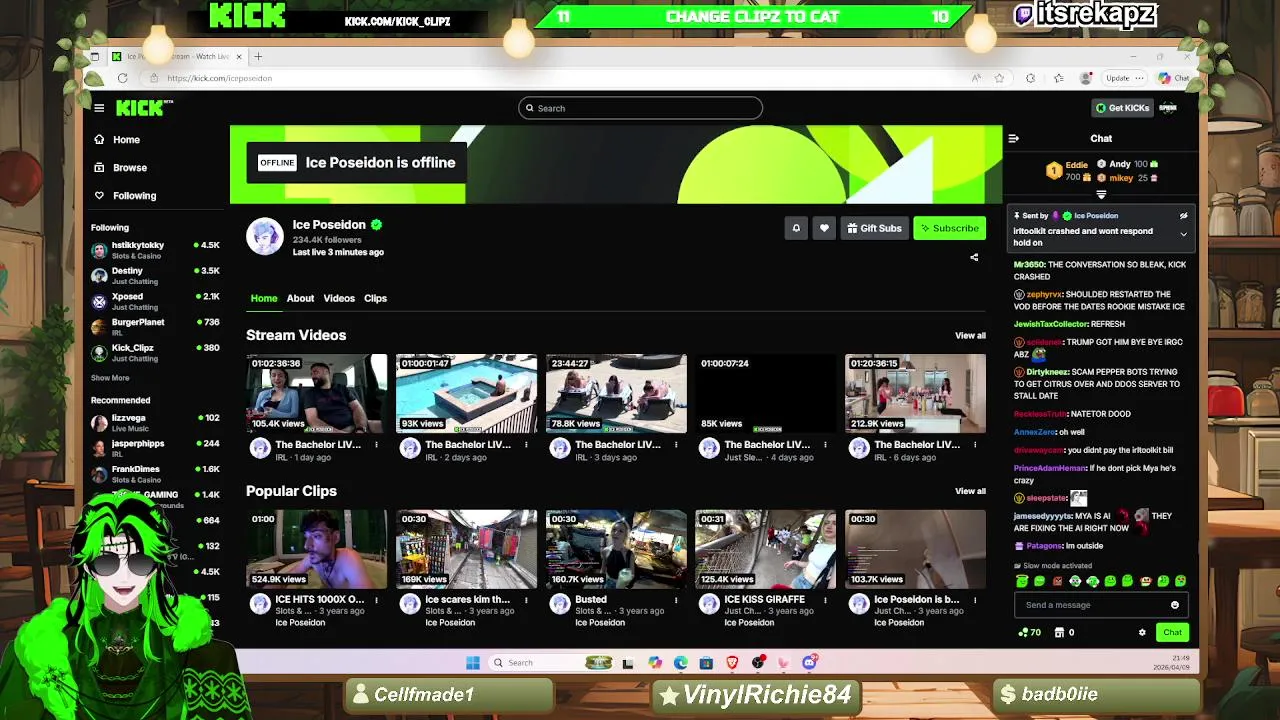Open FrankDimes in Recommended list

coord(155,474)
